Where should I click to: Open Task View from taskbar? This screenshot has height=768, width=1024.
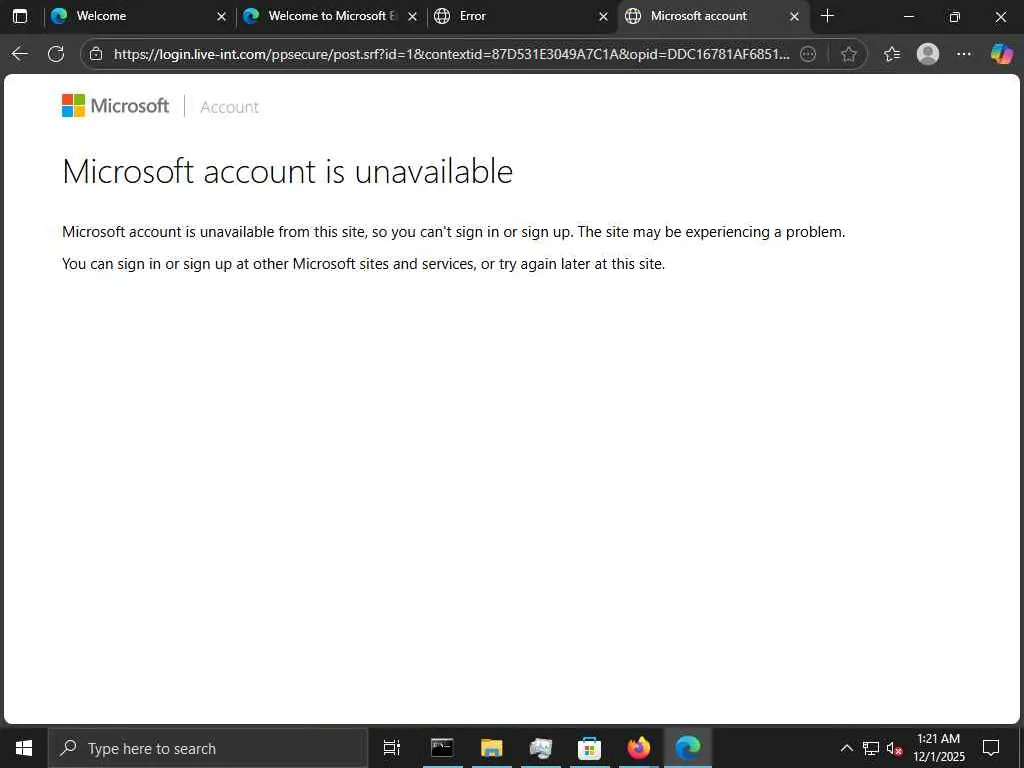pos(392,748)
